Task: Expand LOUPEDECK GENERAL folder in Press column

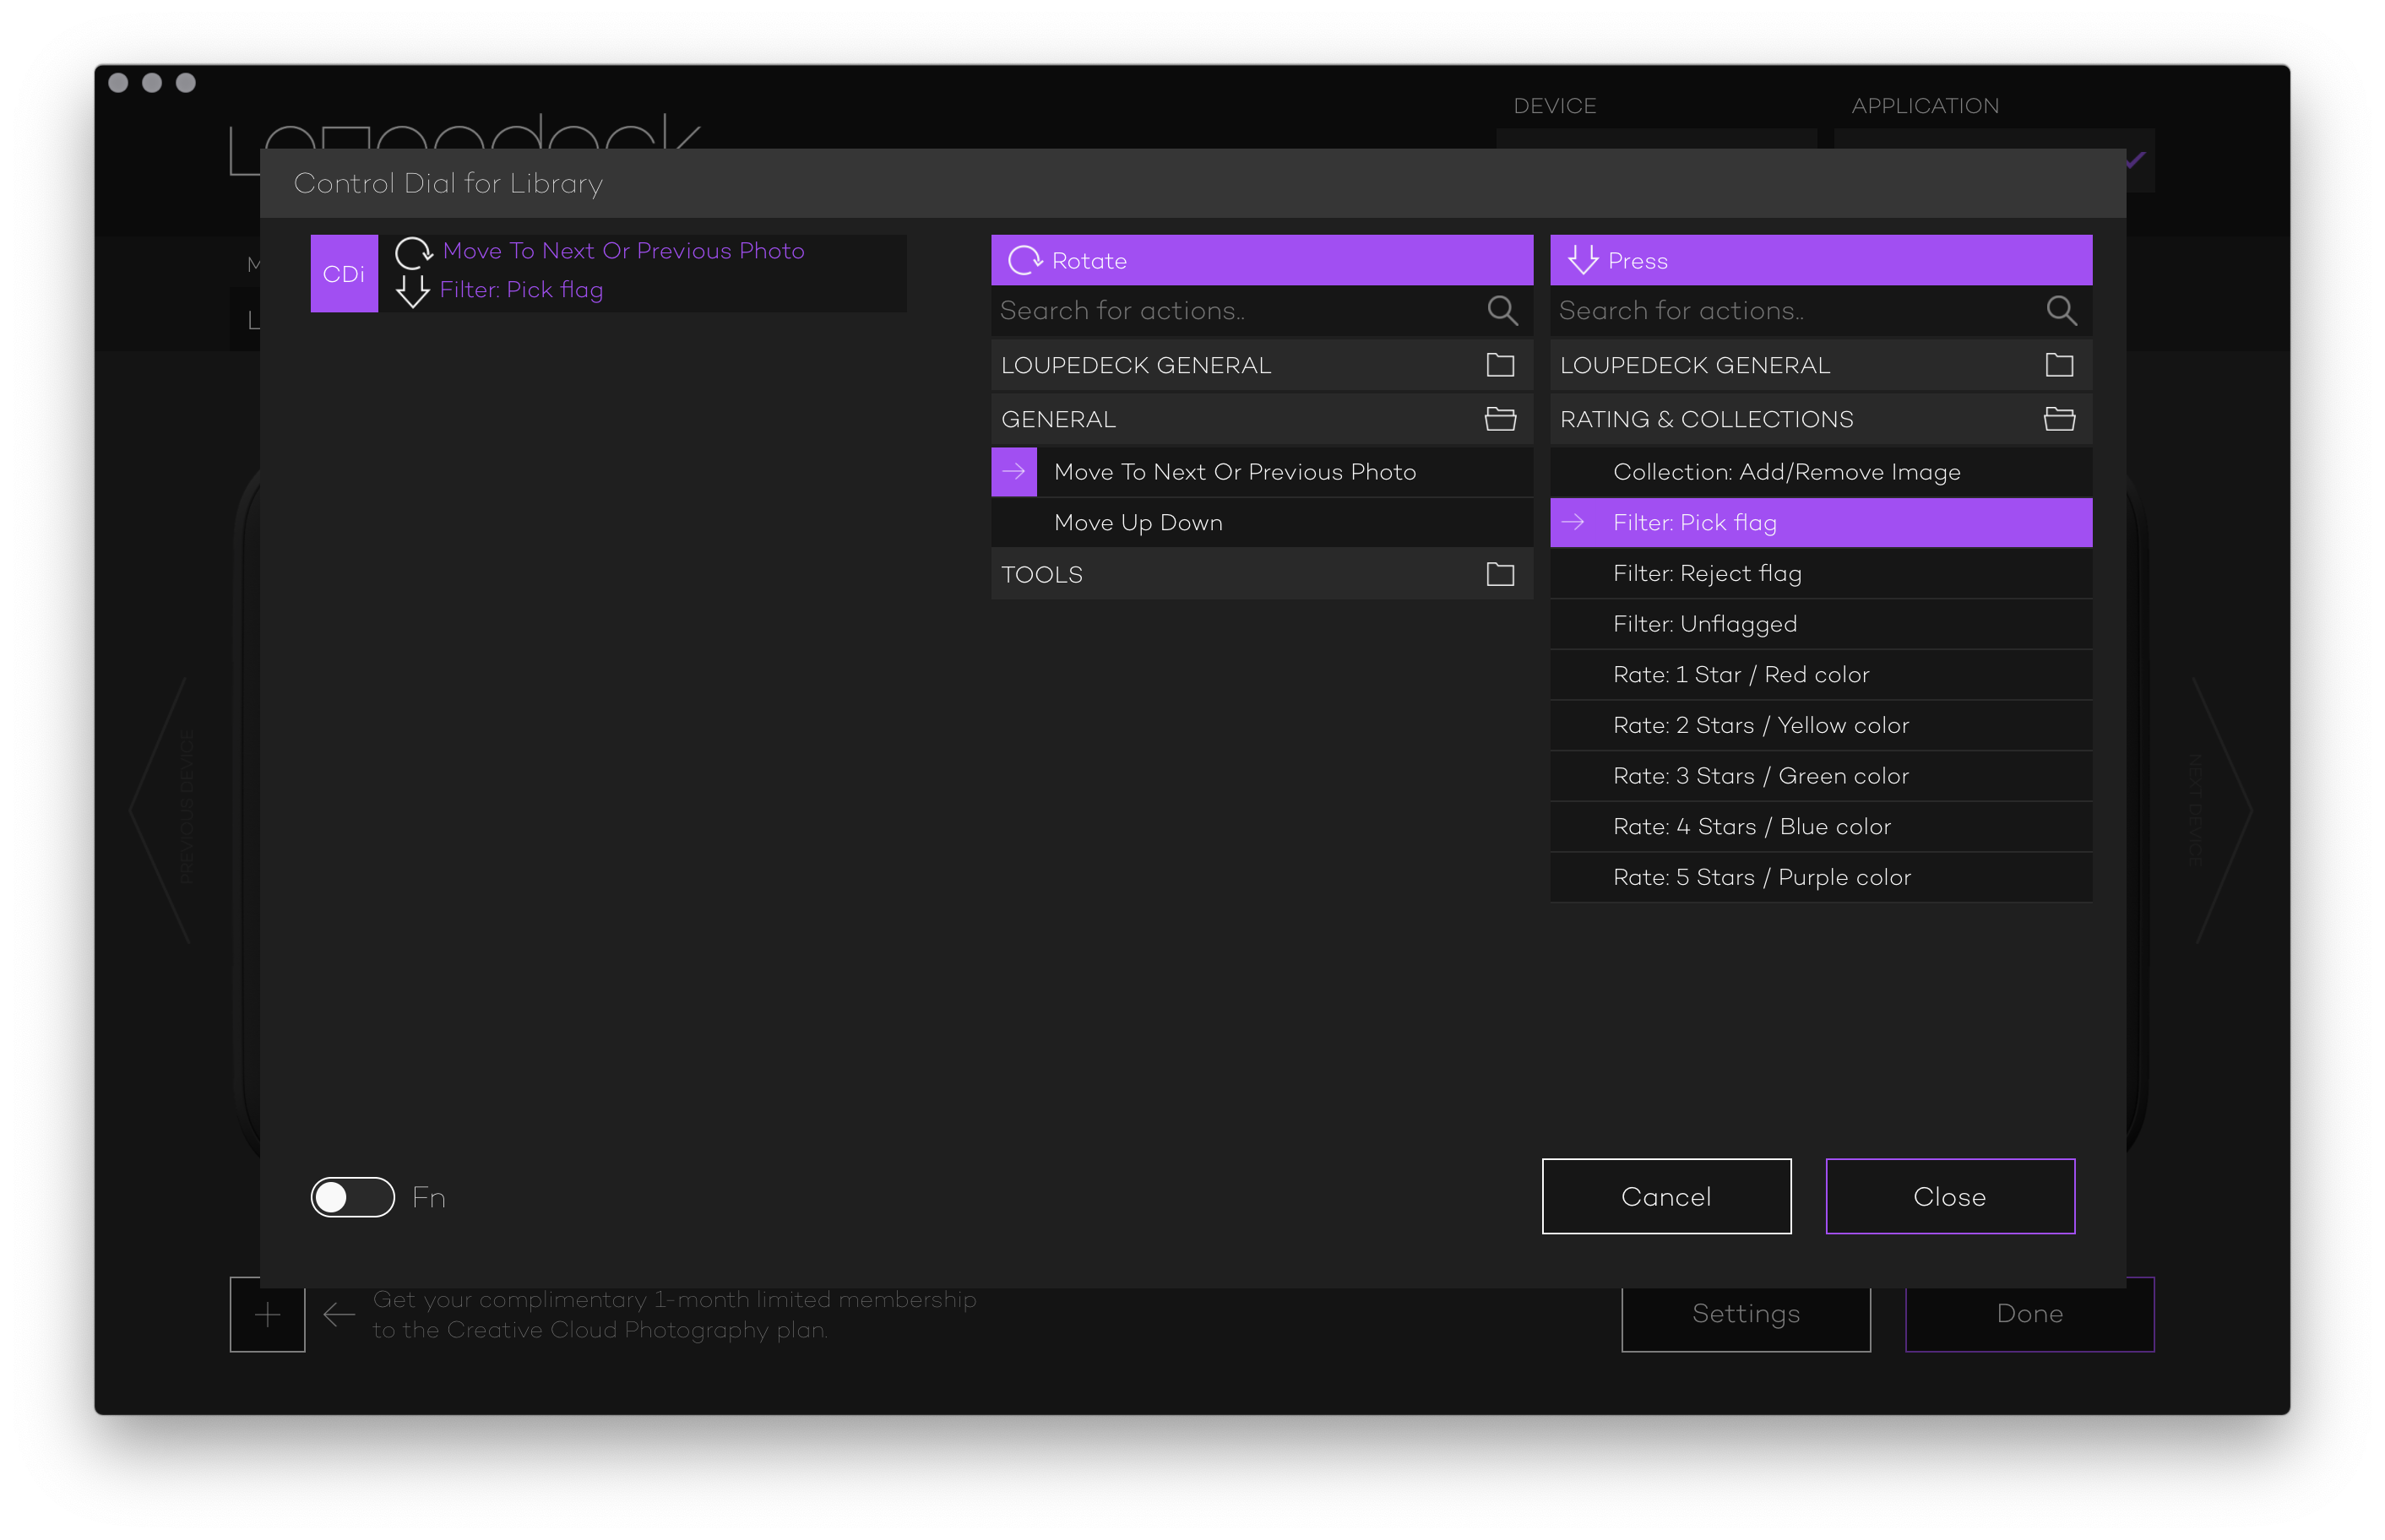Action: click(x=2058, y=365)
